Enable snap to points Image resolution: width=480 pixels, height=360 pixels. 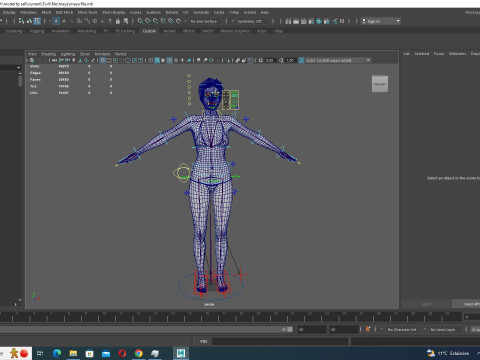[x=155, y=21]
